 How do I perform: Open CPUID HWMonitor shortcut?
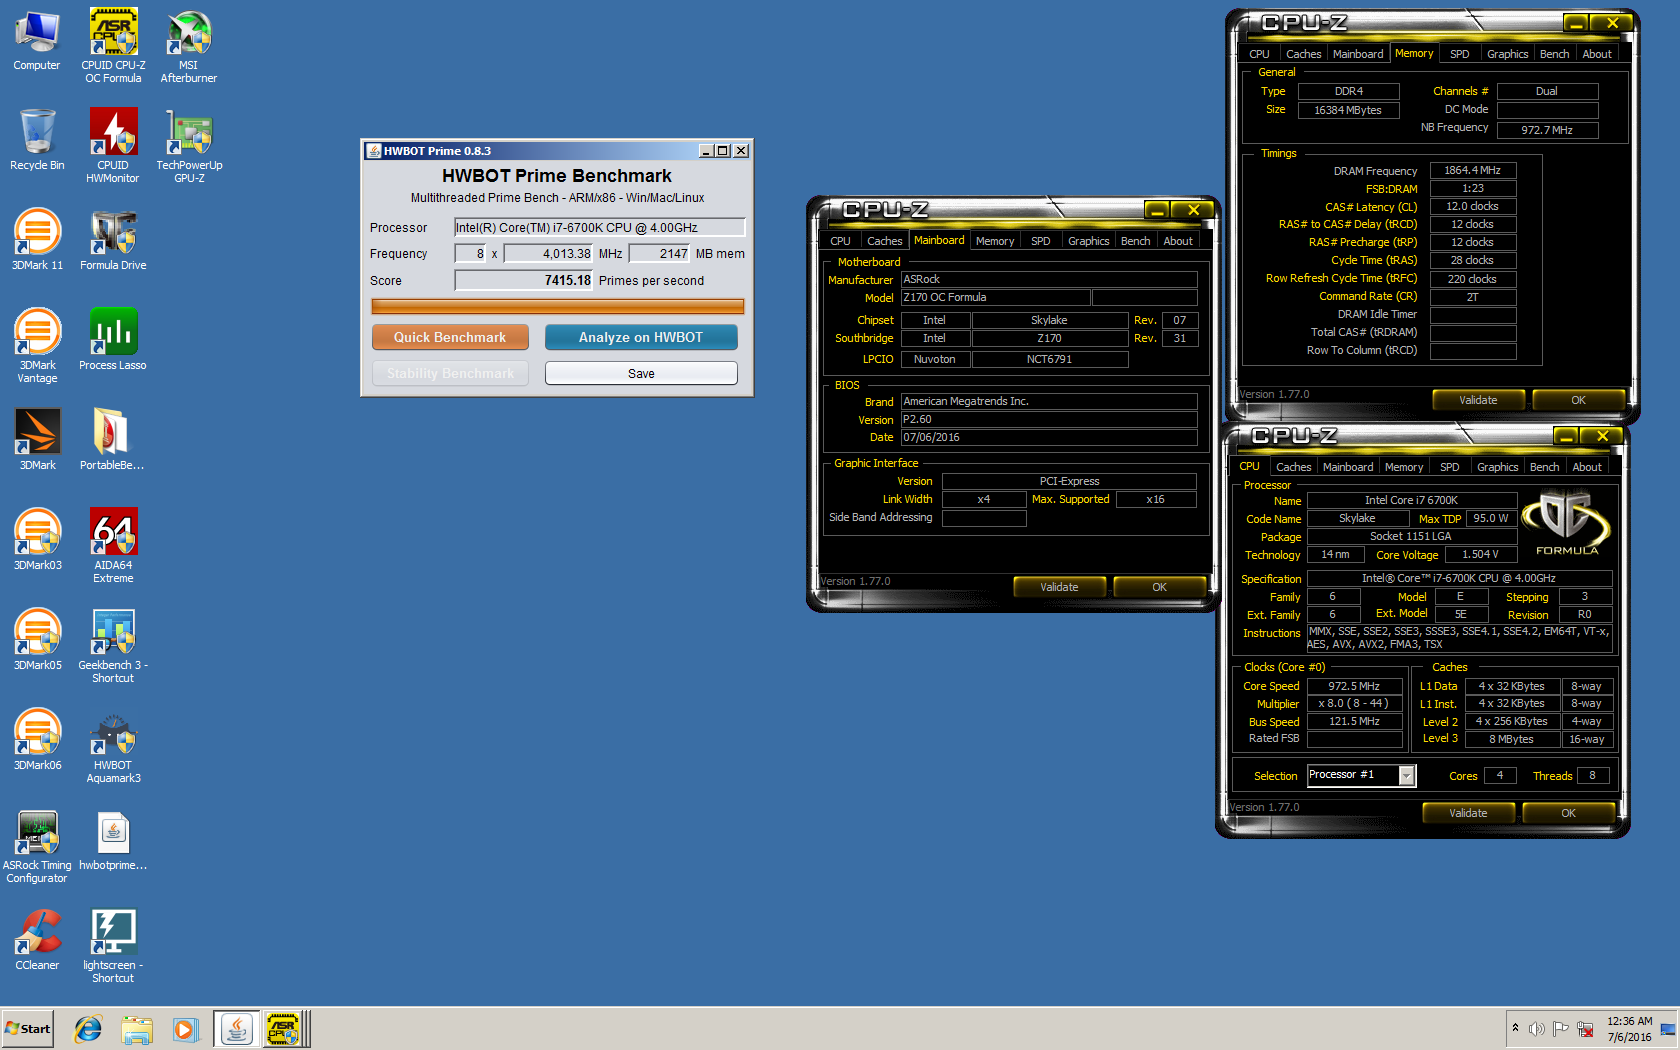(113, 145)
